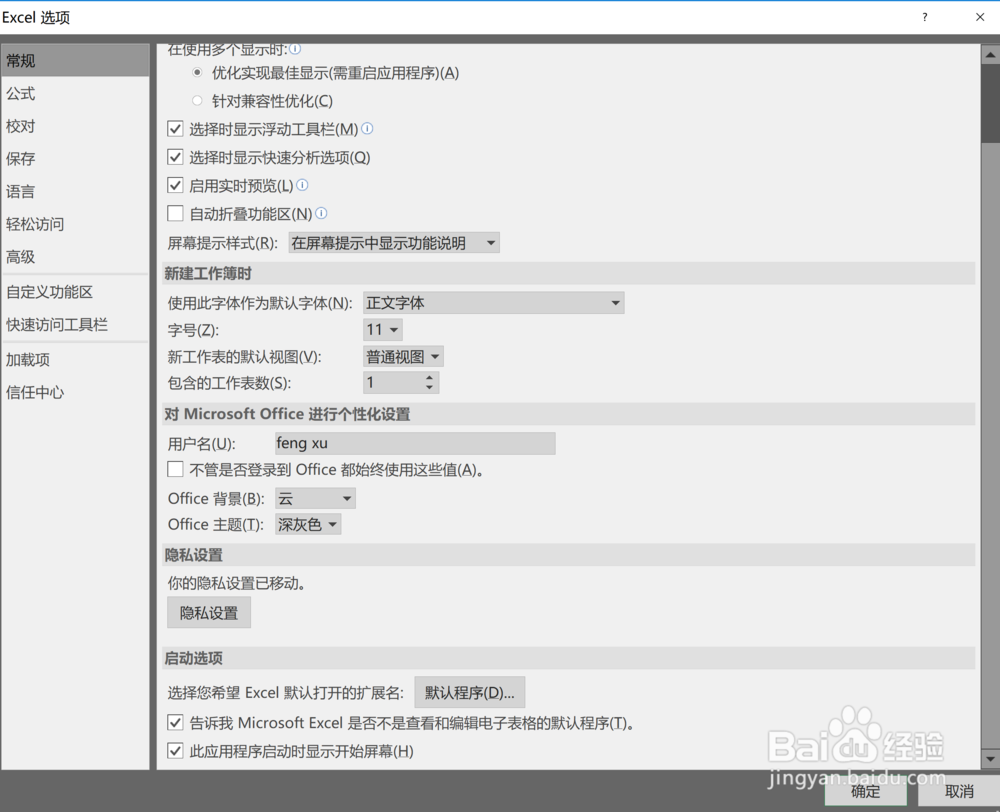Open 信任中心 category in sidebar
Screen dimensions: 1000x812
pyautogui.click(x=75, y=392)
